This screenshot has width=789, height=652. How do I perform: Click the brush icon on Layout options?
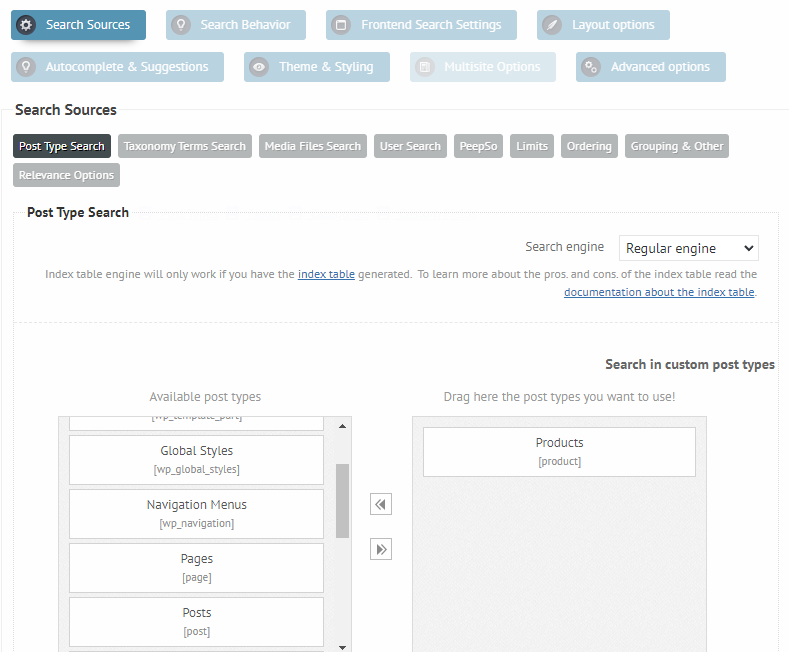[552, 25]
